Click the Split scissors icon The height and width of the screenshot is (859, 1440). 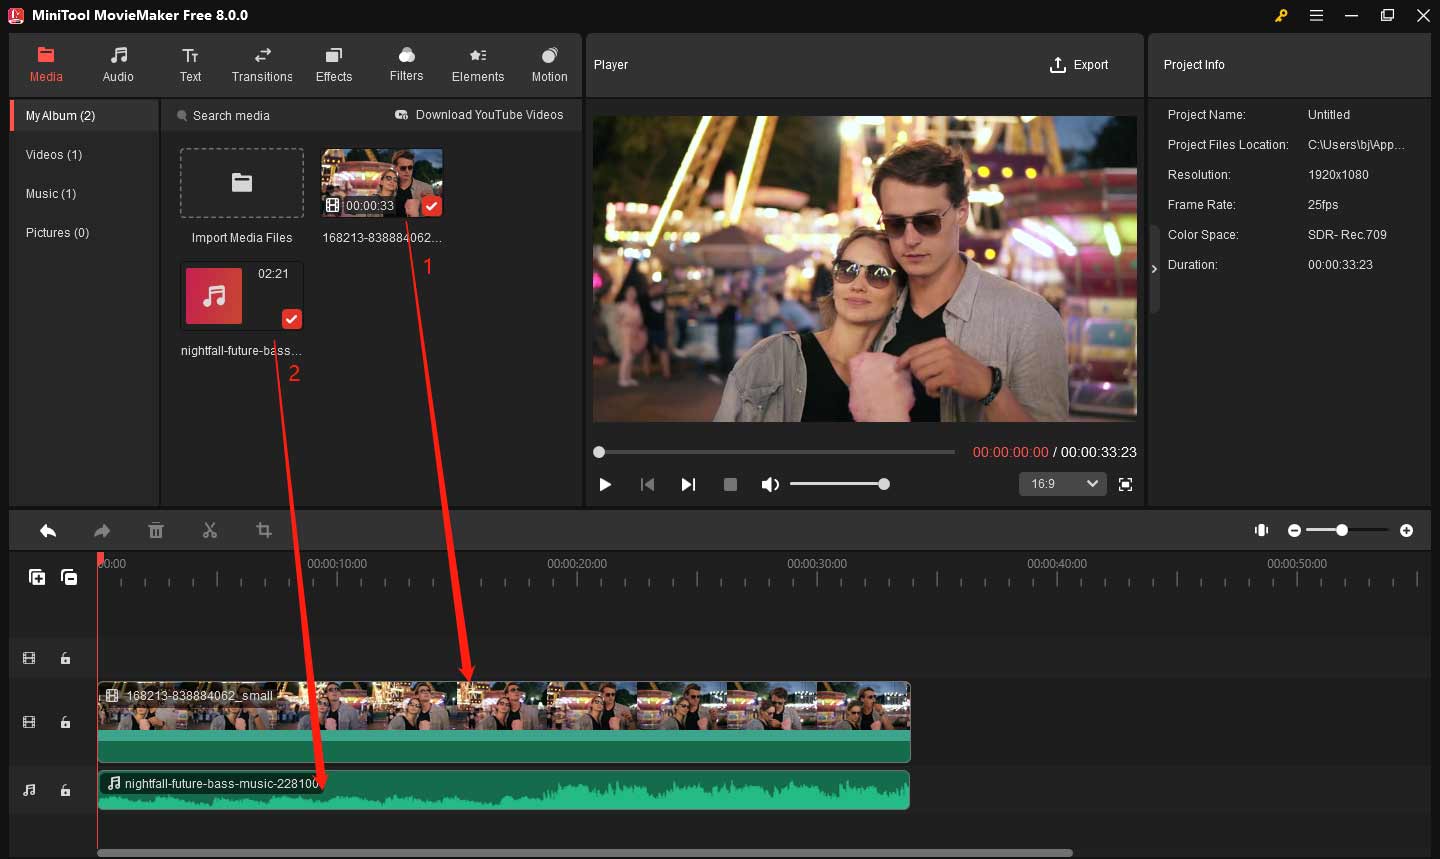point(210,531)
